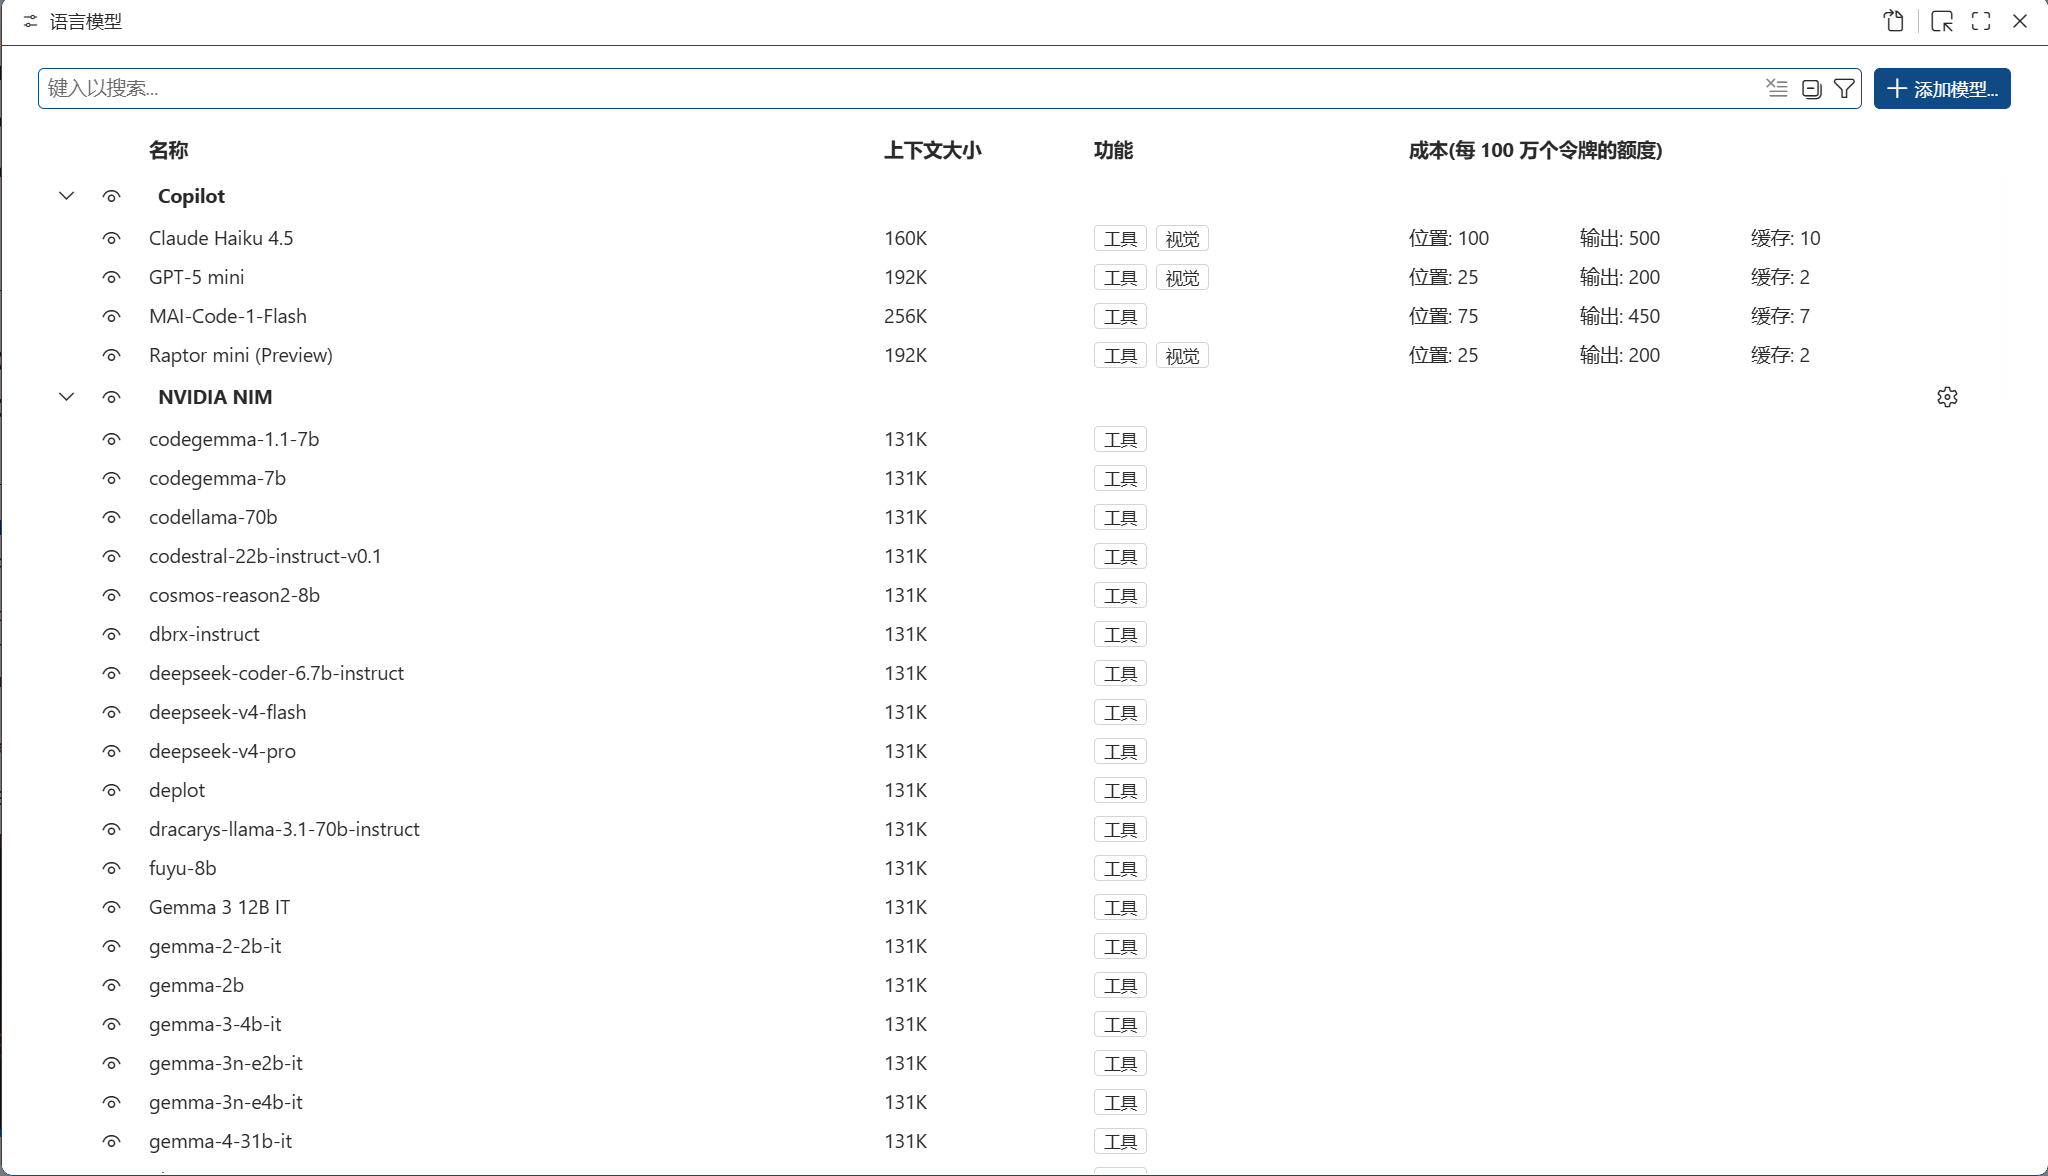Toggle visibility of the NVIDIA NIM group

(111, 397)
